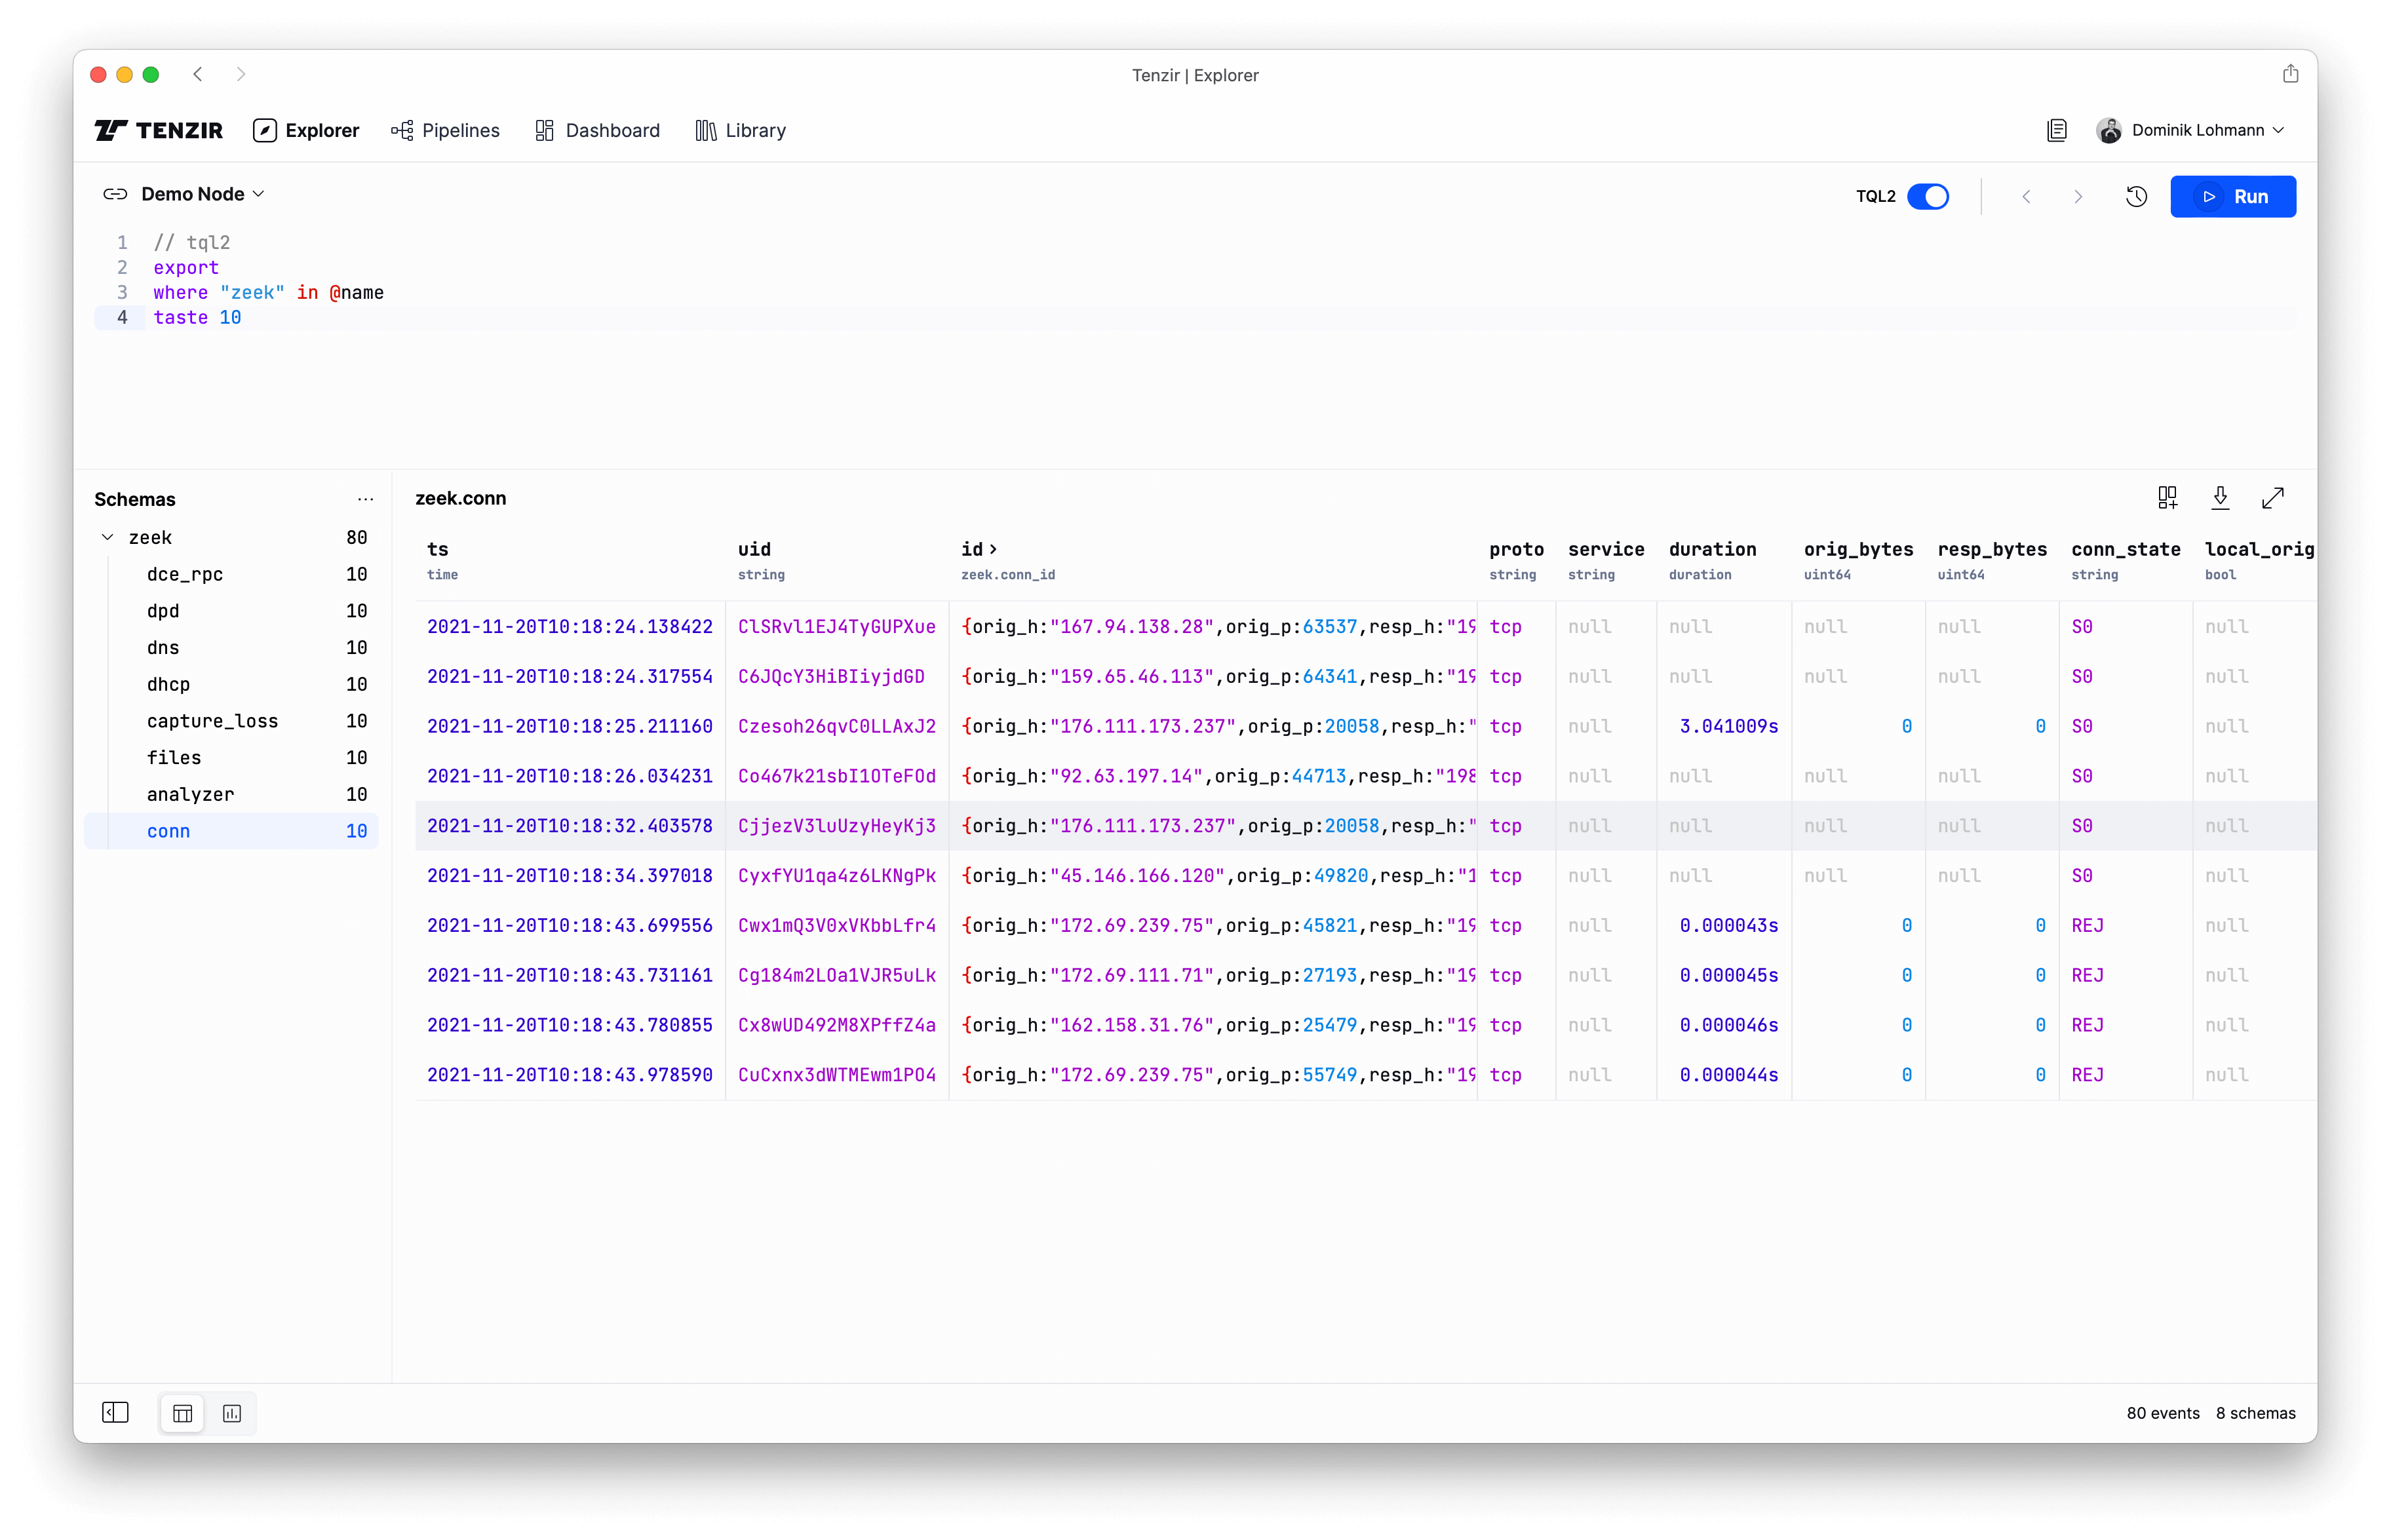The width and height of the screenshot is (2391, 1540).
Task: Click editor line 4 taste 10
Action: [197, 317]
